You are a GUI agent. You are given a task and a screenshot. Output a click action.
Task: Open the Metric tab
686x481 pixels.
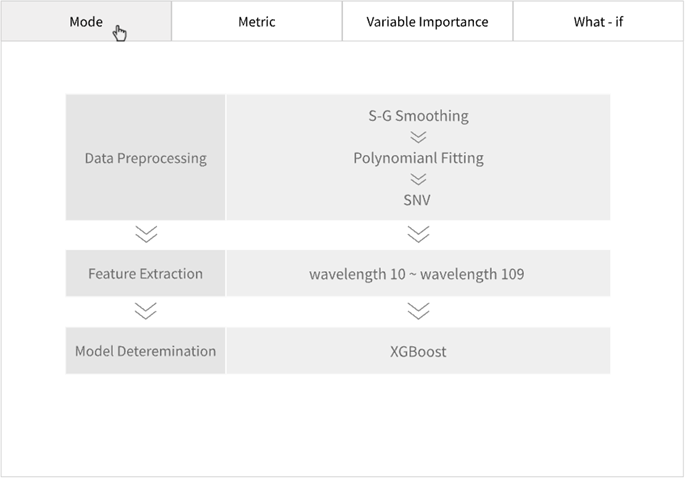click(x=257, y=21)
